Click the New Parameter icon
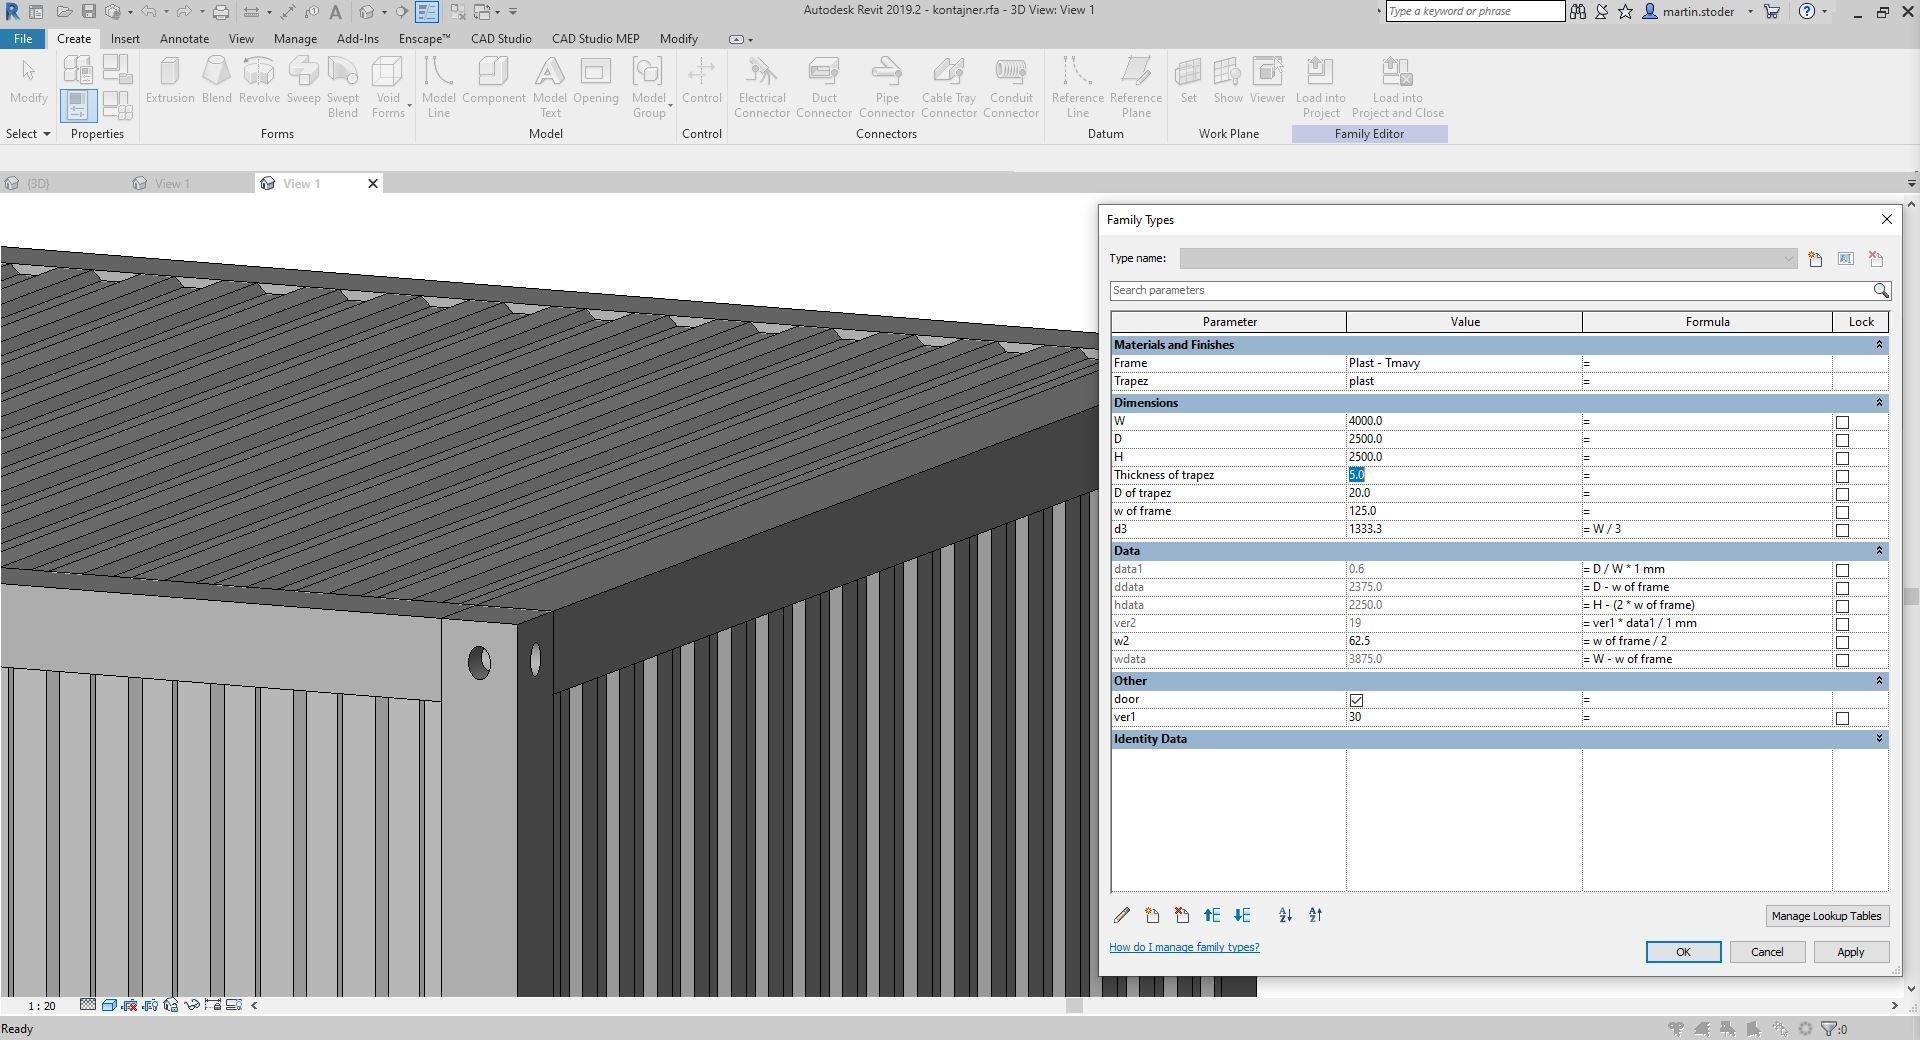Image resolution: width=1920 pixels, height=1040 pixels. coord(1152,915)
